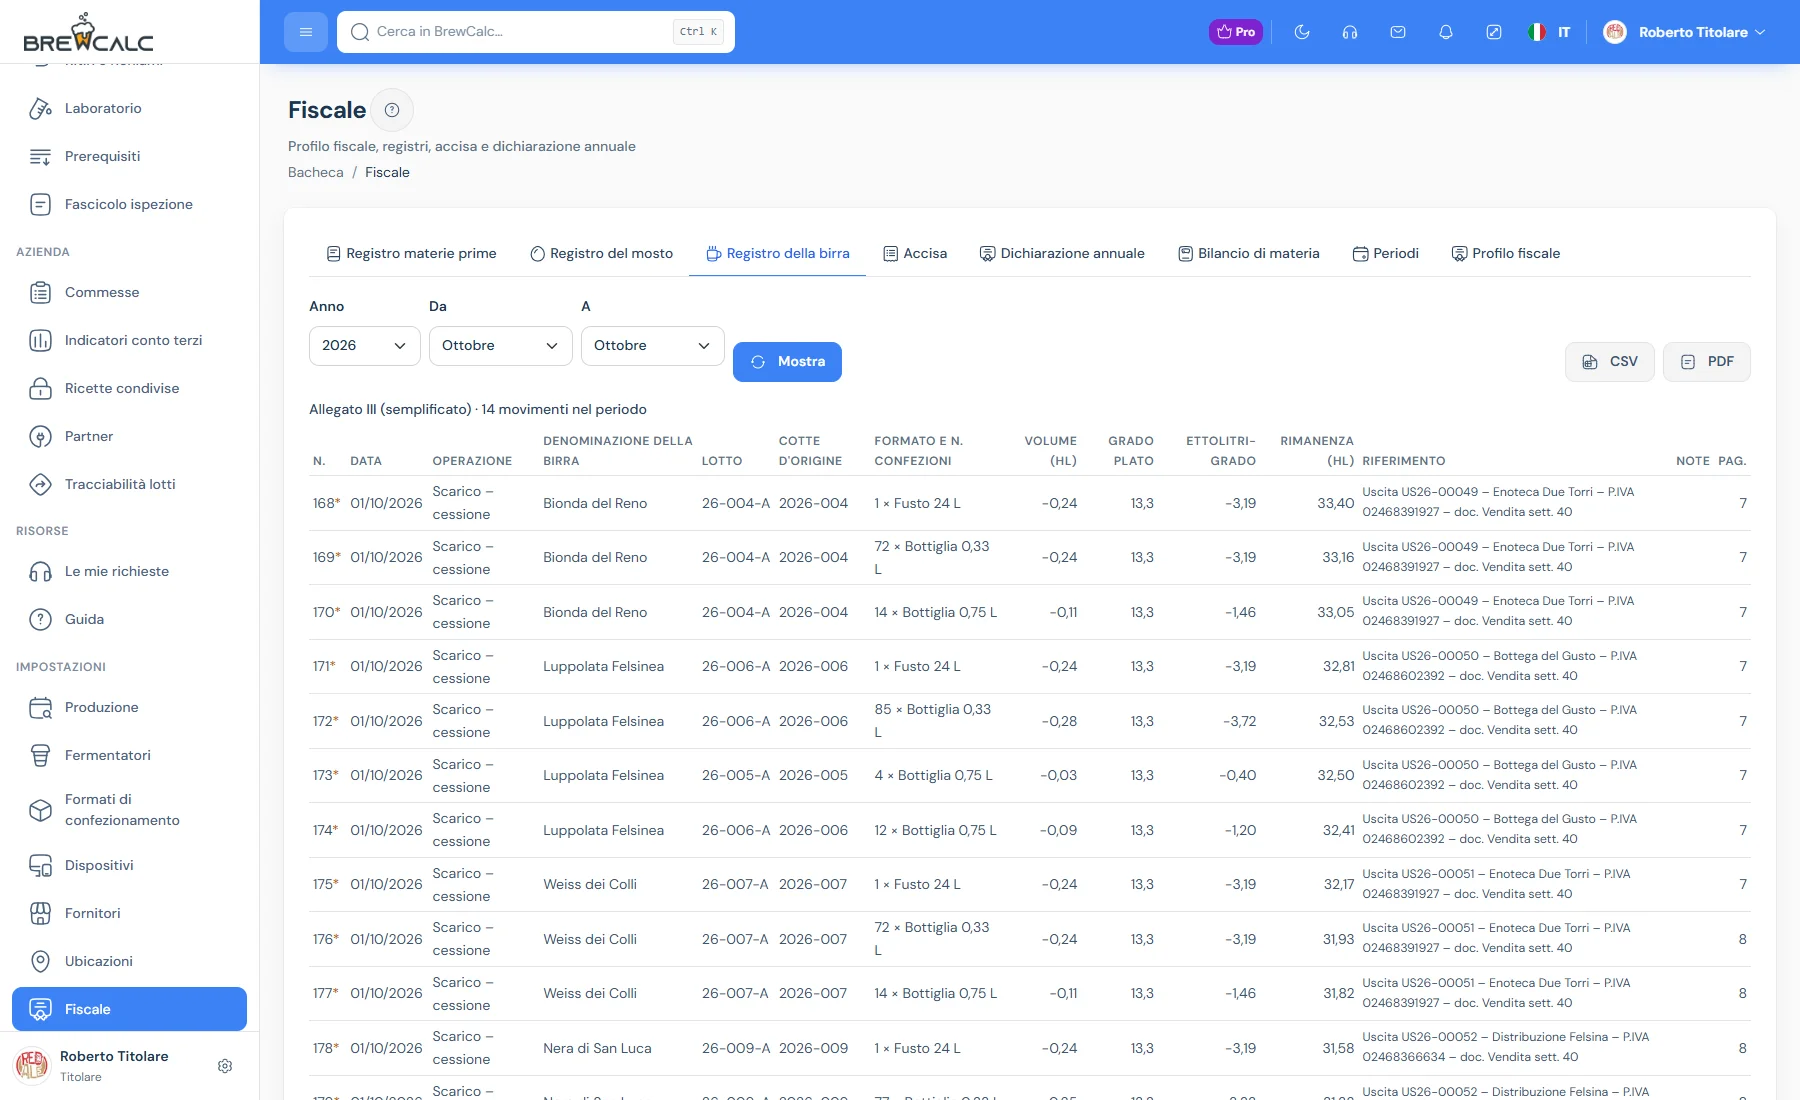Switch to Registro del mosto tab

click(x=601, y=253)
